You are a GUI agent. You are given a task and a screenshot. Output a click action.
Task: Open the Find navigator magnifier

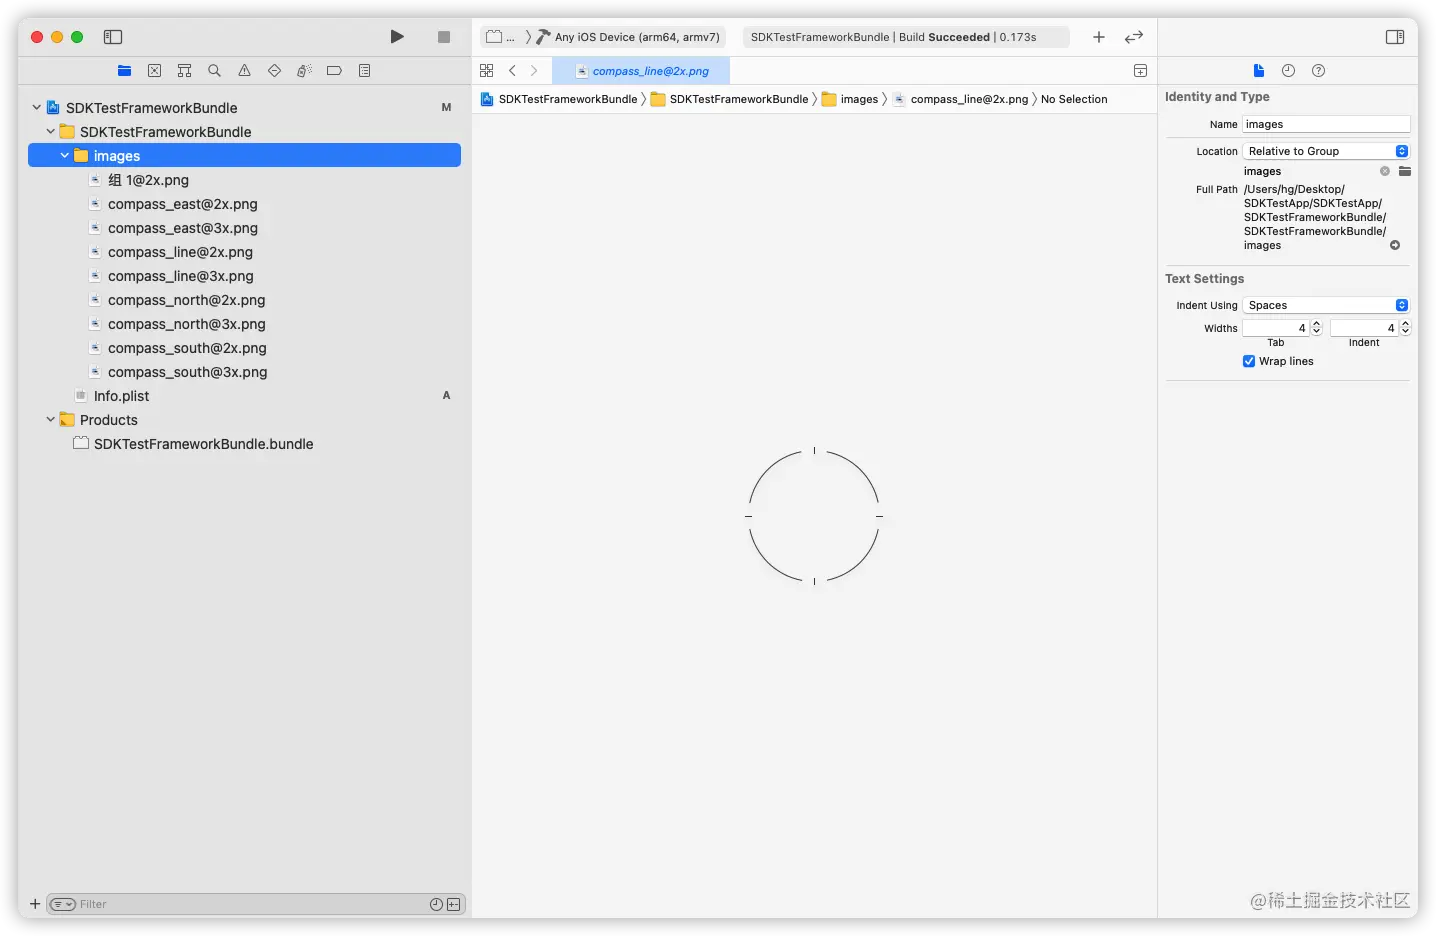tap(214, 71)
